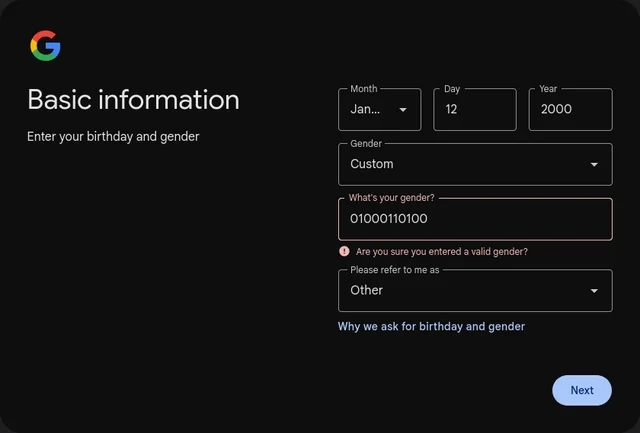
Task: Click the 'Please refer to me as' label
Action: [395, 270]
